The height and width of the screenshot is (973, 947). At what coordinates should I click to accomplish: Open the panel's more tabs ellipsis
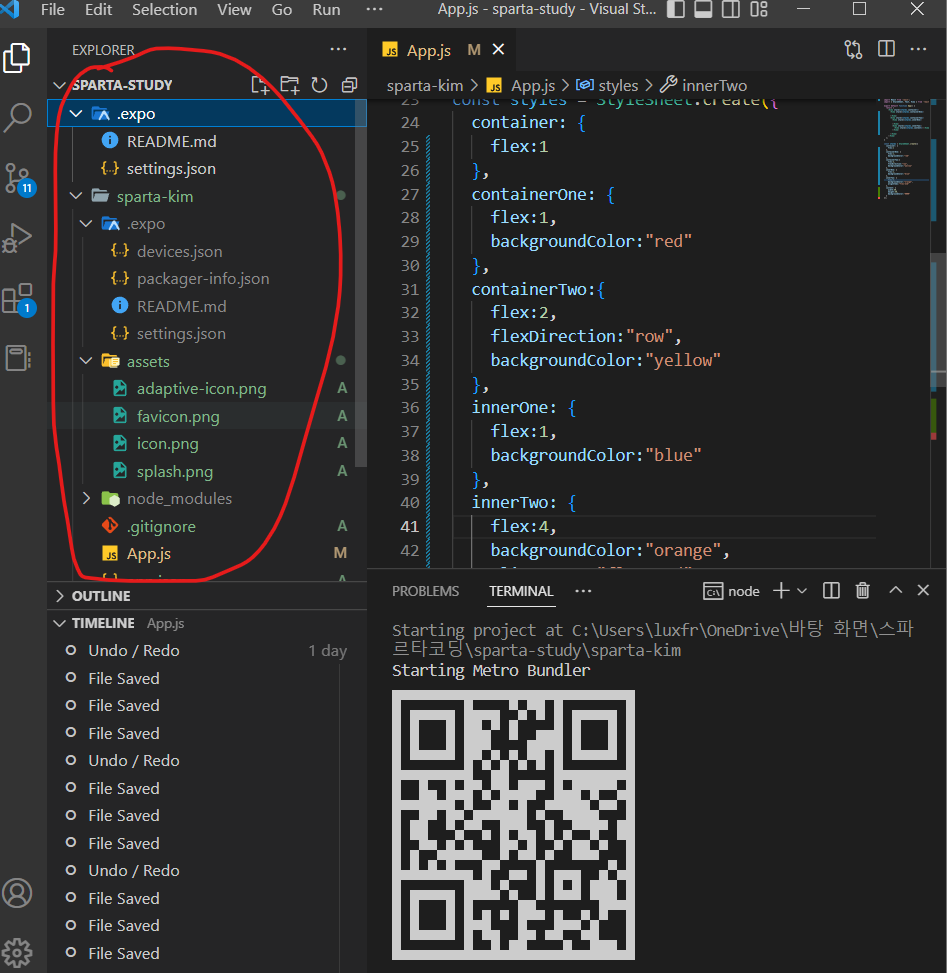click(x=583, y=591)
